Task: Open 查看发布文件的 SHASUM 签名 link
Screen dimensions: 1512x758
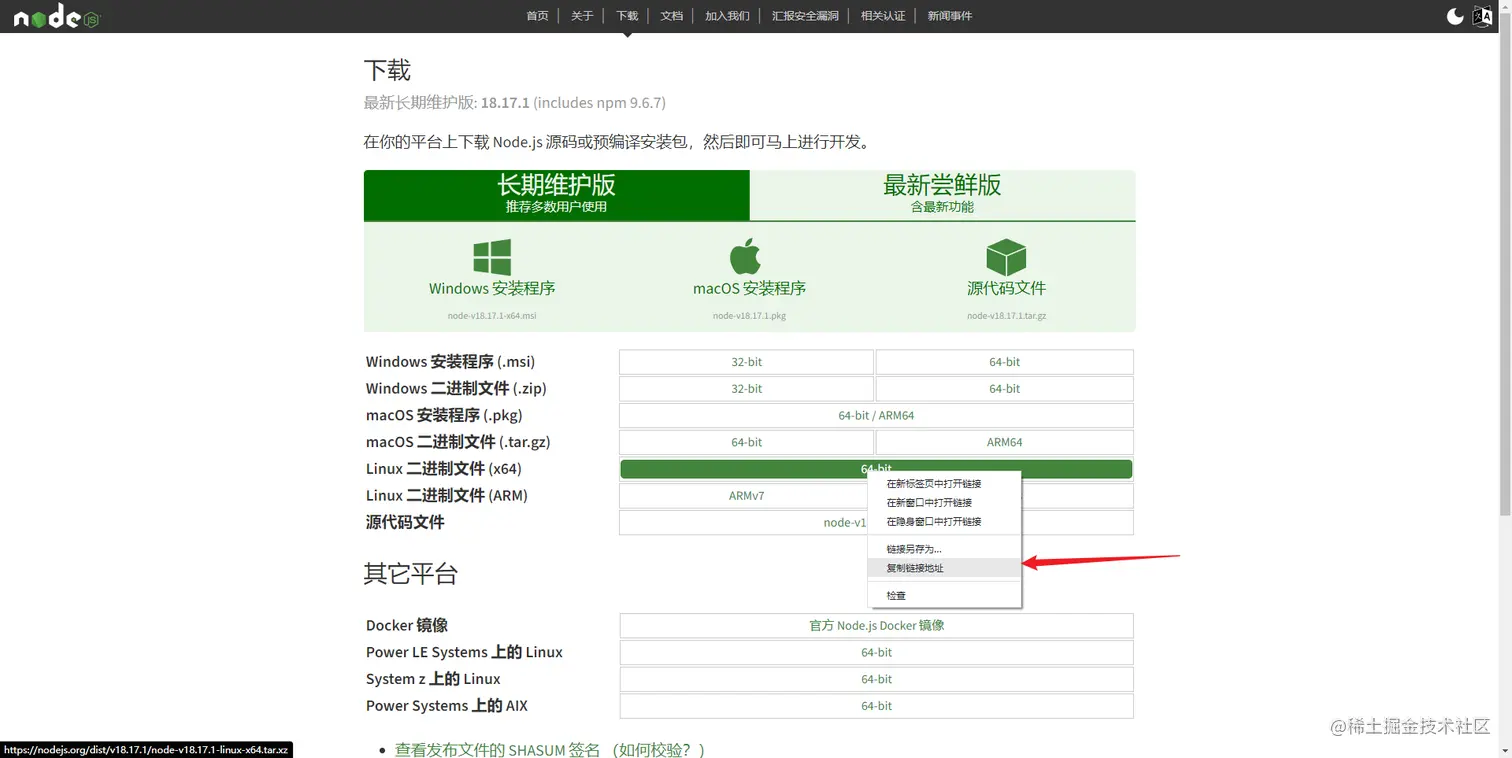Action: click(x=497, y=749)
